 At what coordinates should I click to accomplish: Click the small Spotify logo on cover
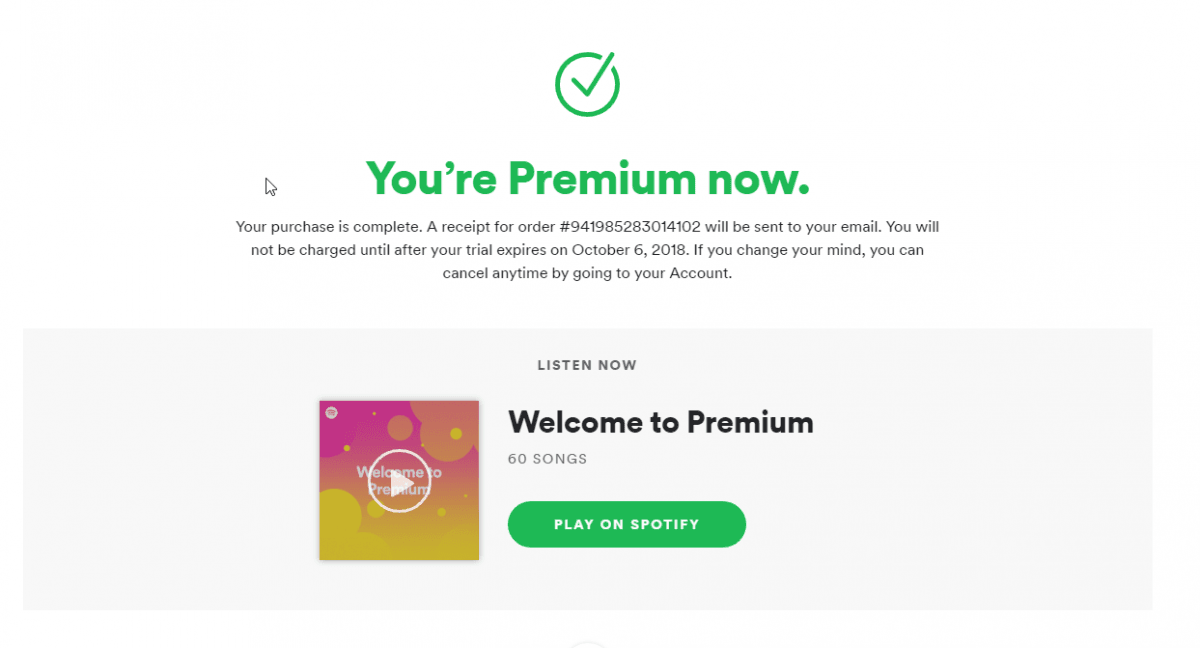(x=331, y=412)
